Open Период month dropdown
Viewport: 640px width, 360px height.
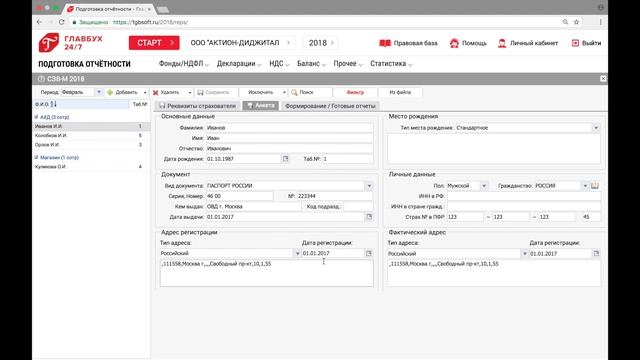tap(98, 92)
